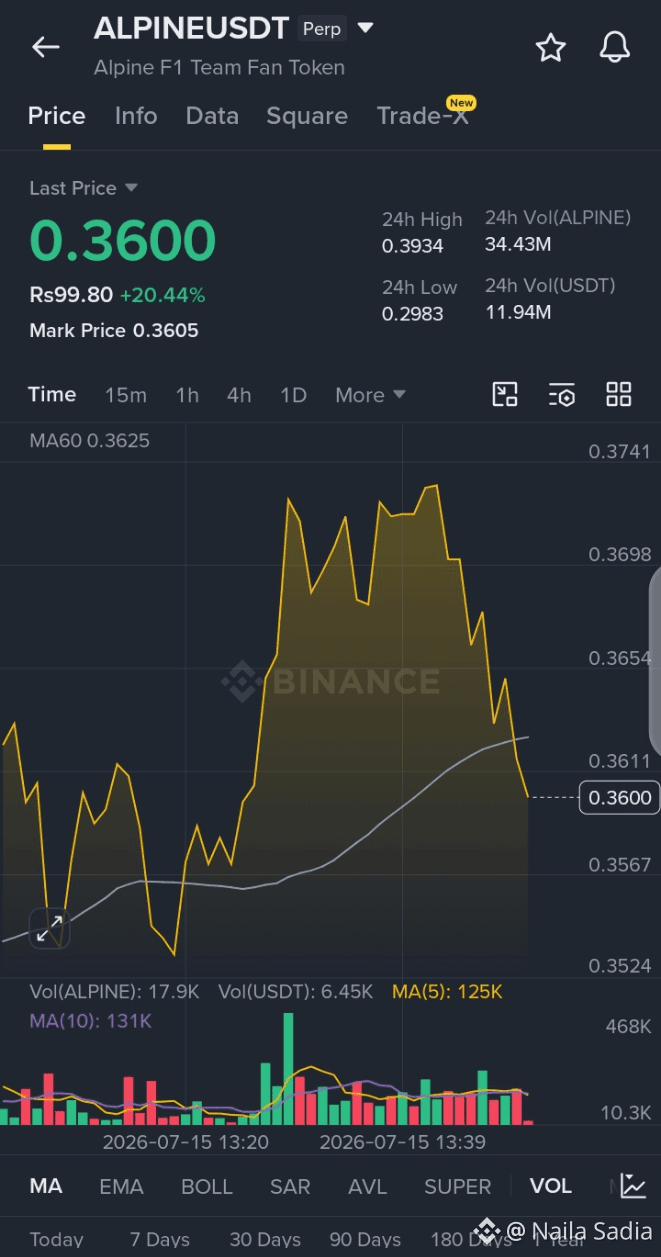Select the Time chart interval
The width and height of the screenshot is (661, 1257).
click(x=52, y=394)
